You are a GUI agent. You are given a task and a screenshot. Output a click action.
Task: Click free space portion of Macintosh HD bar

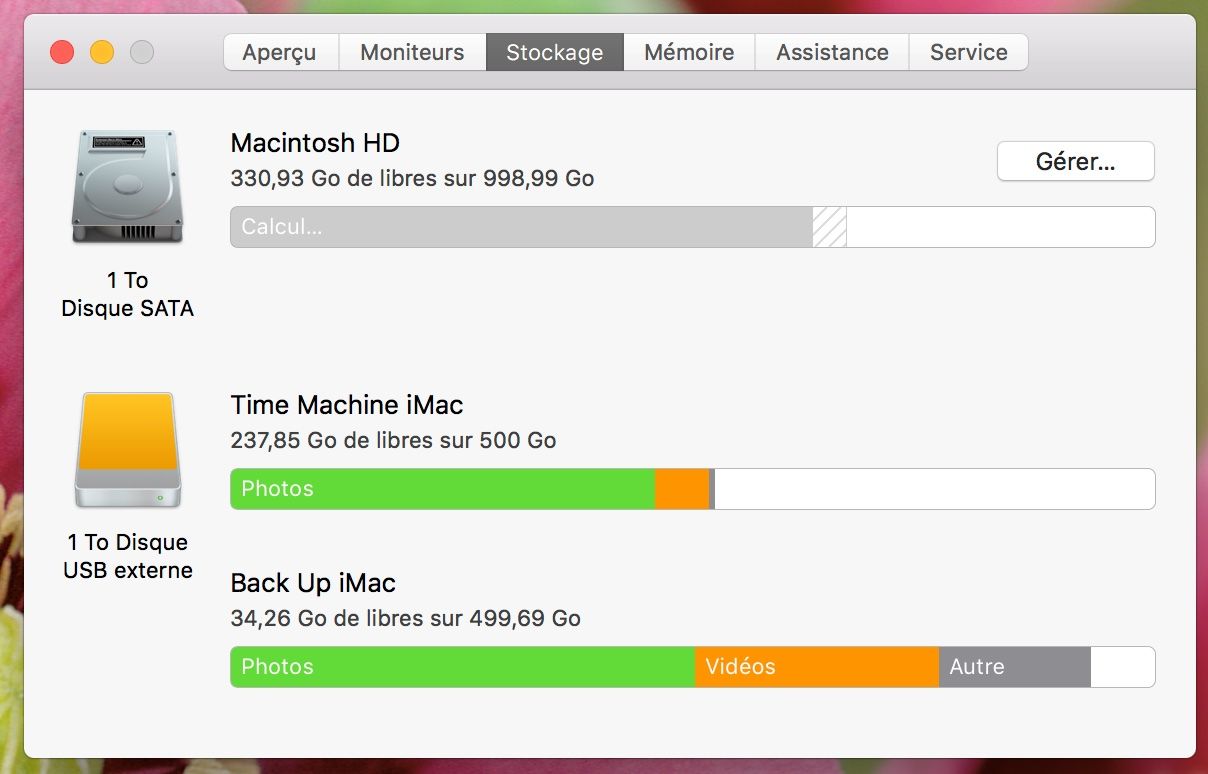click(1000, 227)
